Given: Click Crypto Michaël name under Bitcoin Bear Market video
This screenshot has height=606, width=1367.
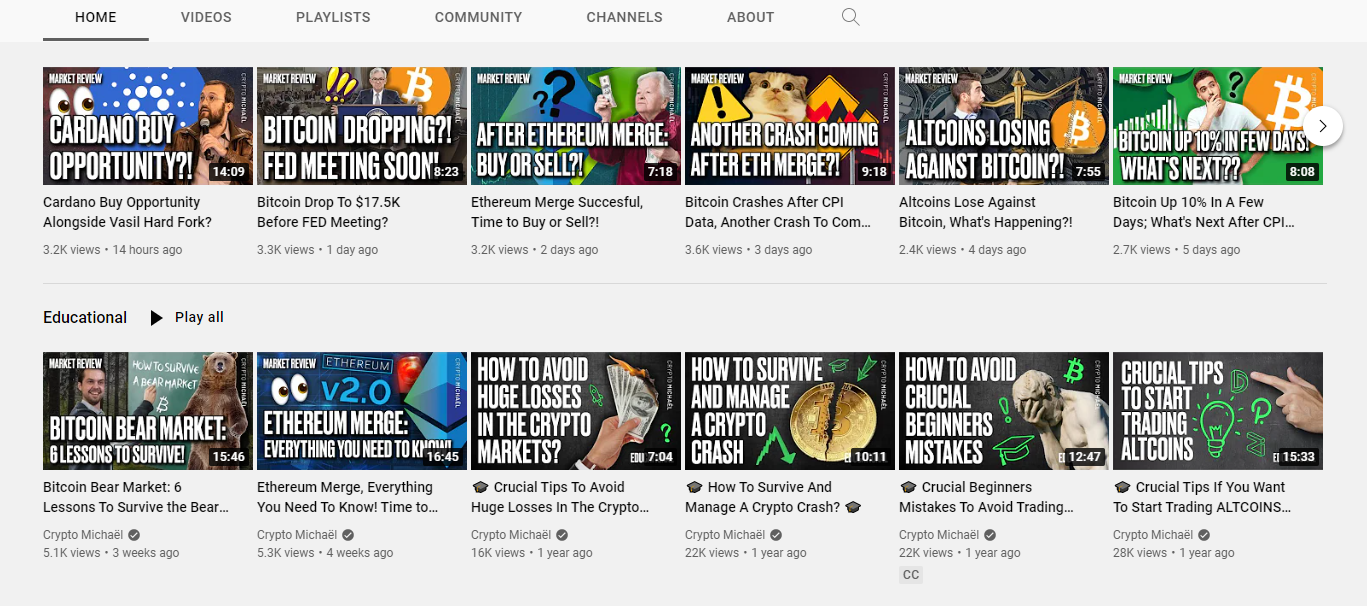Looking at the screenshot, I should (83, 535).
